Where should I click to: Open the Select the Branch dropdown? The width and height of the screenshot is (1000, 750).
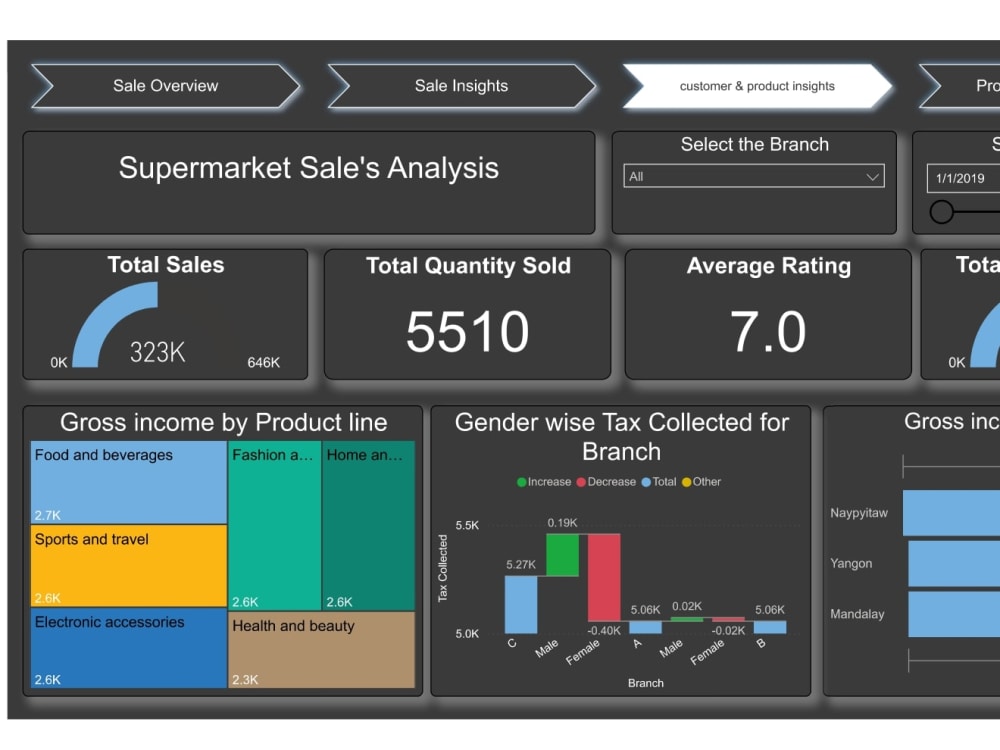(x=754, y=177)
